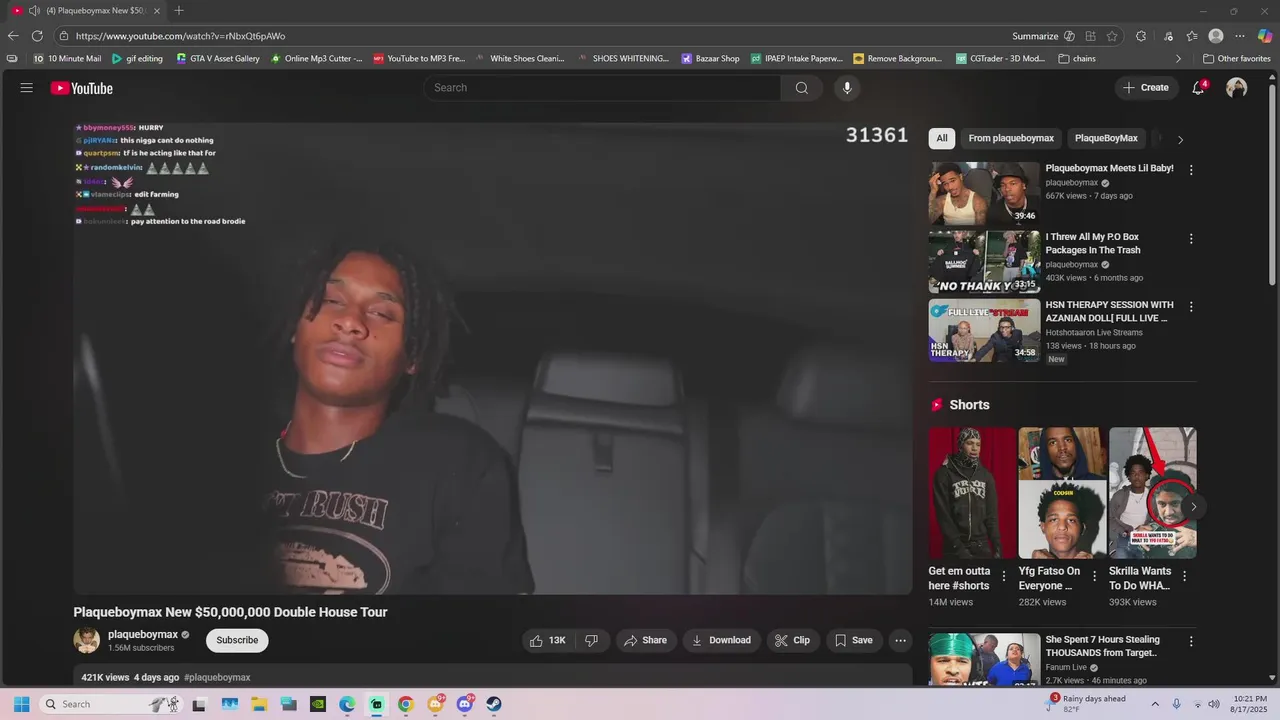This screenshot has height=720, width=1280.
Task: Like the video with thumbs up
Action: tap(548, 640)
